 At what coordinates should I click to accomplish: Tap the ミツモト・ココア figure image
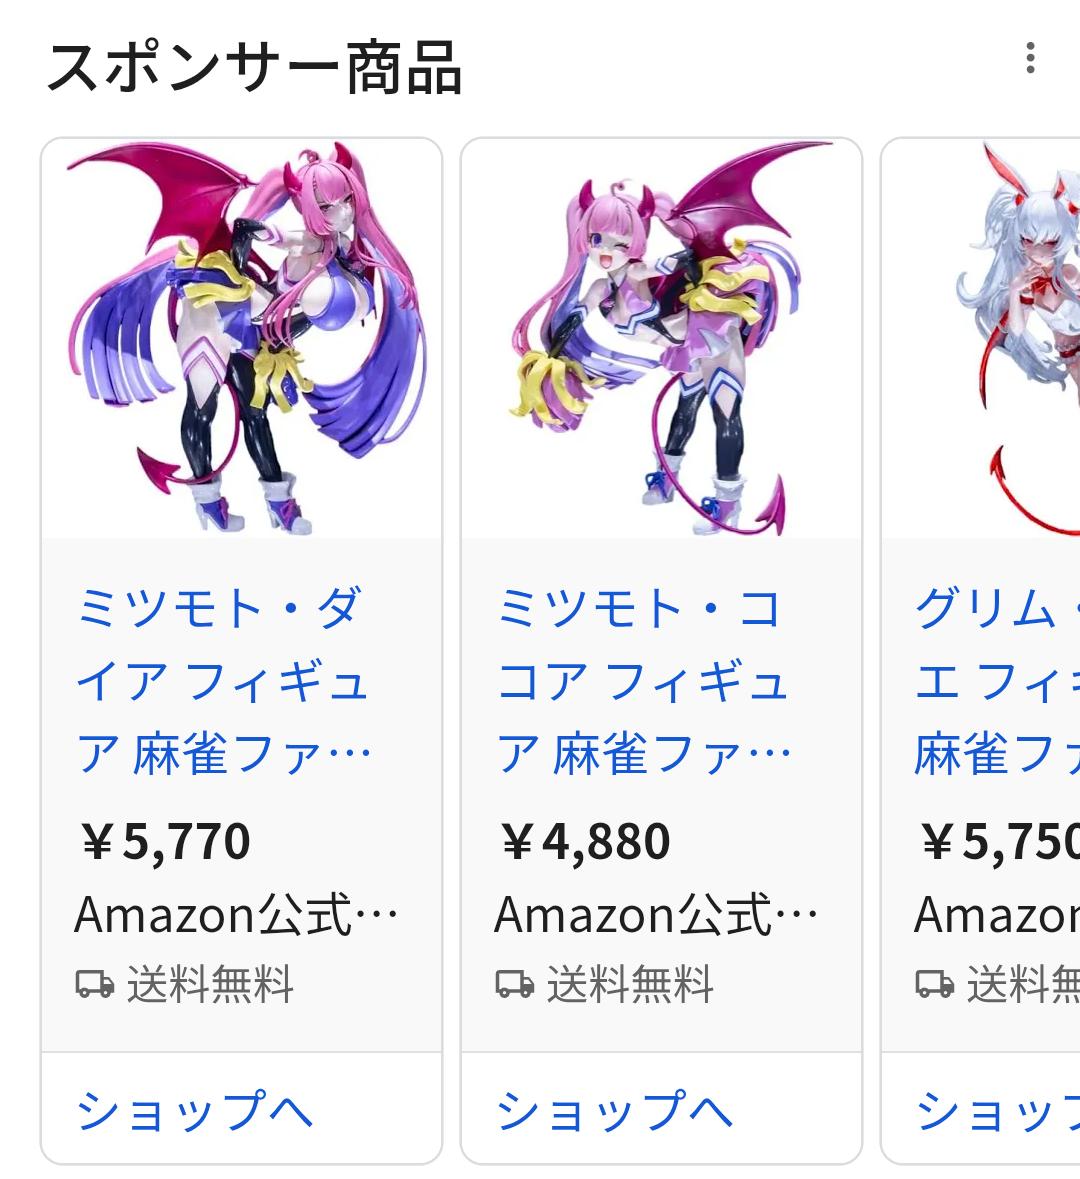(661, 338)
